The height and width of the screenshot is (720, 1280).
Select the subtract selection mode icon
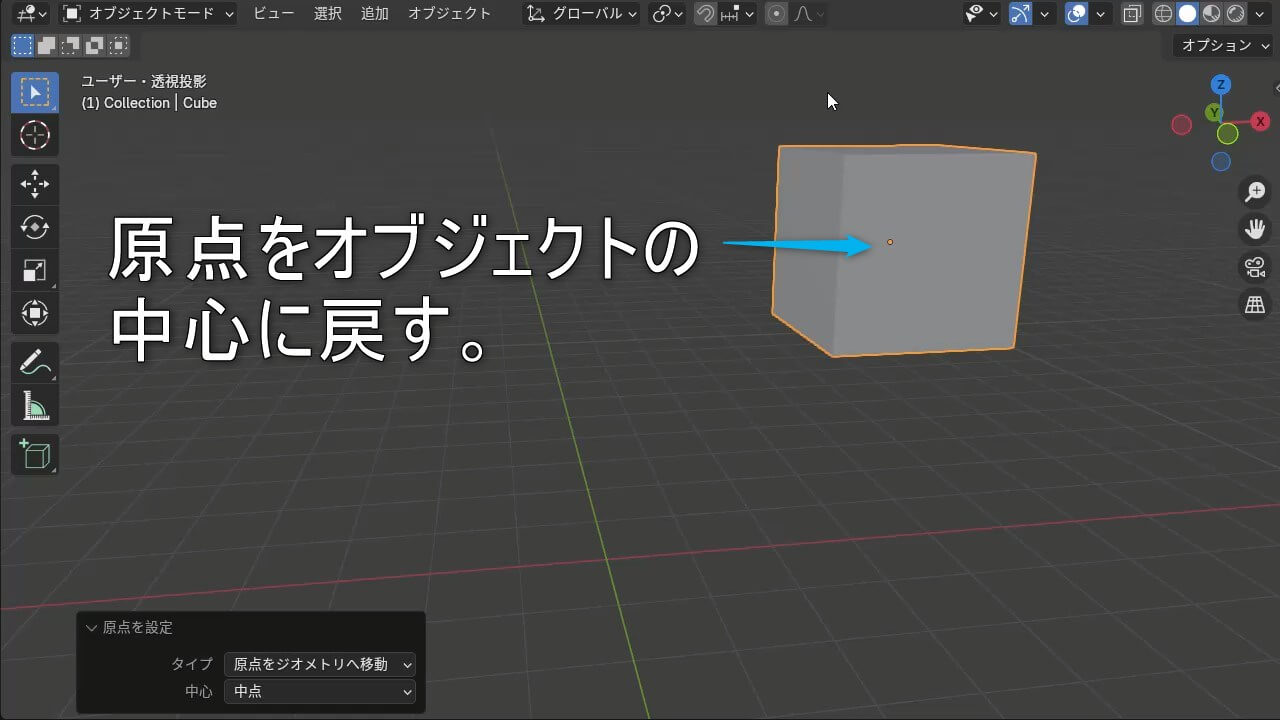(x=70, y=45)
